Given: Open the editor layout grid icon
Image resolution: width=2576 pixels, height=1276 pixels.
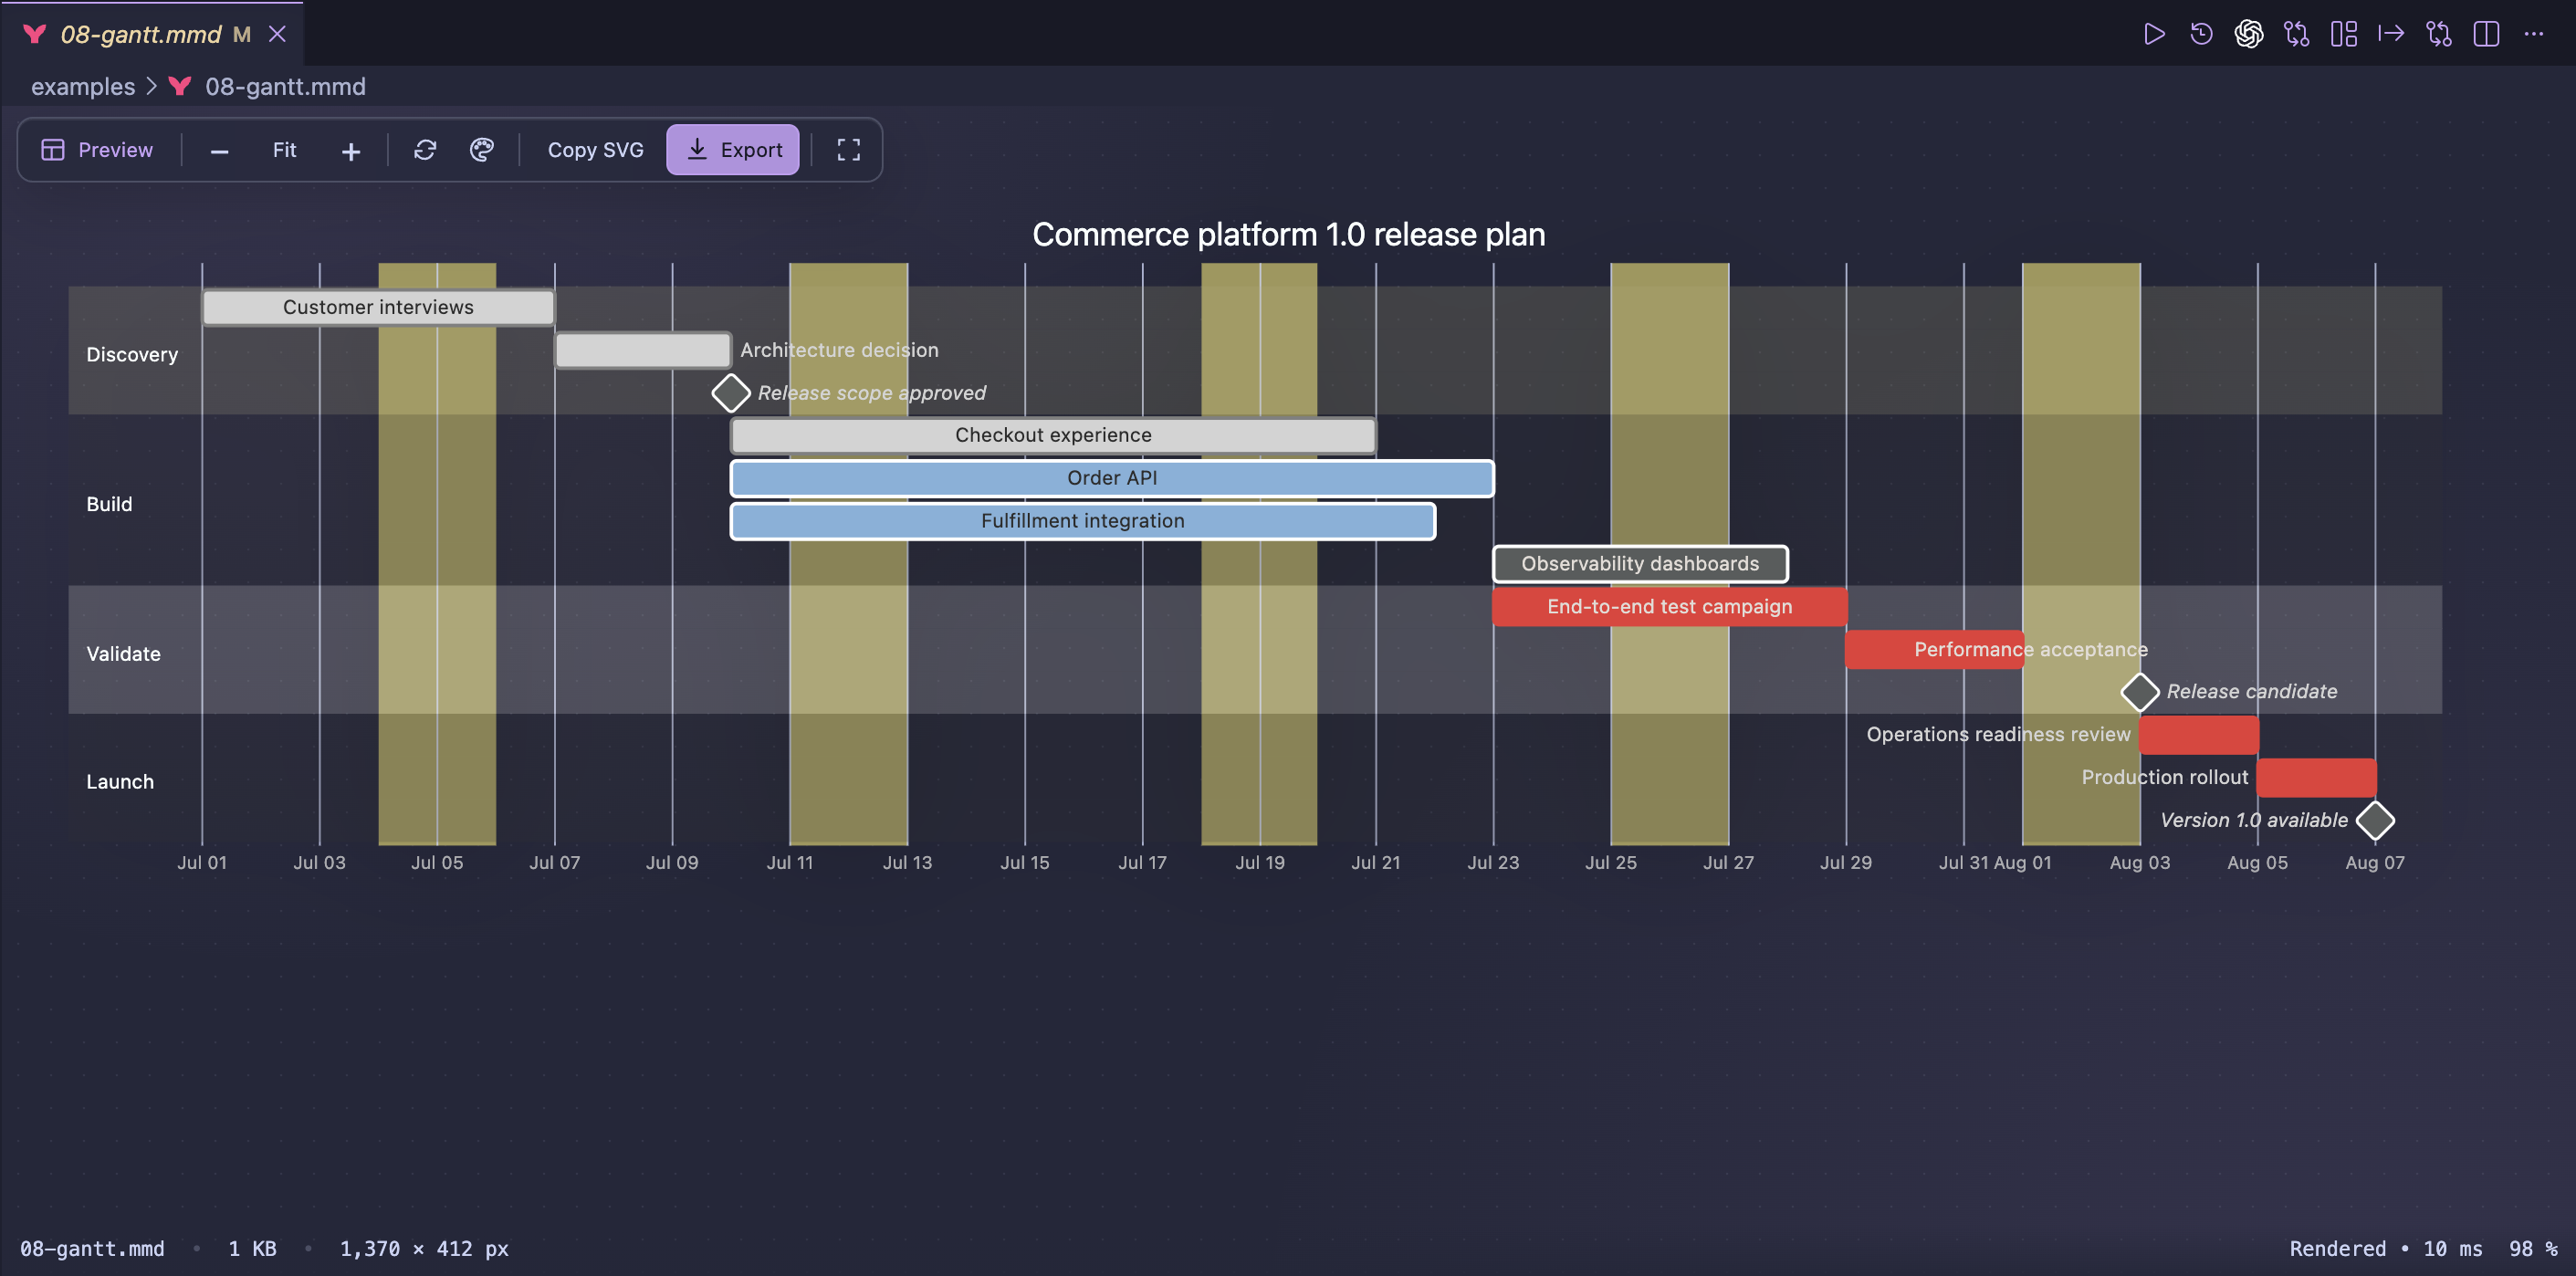Looking at the screenshot, I should [x=2344, y=34].
